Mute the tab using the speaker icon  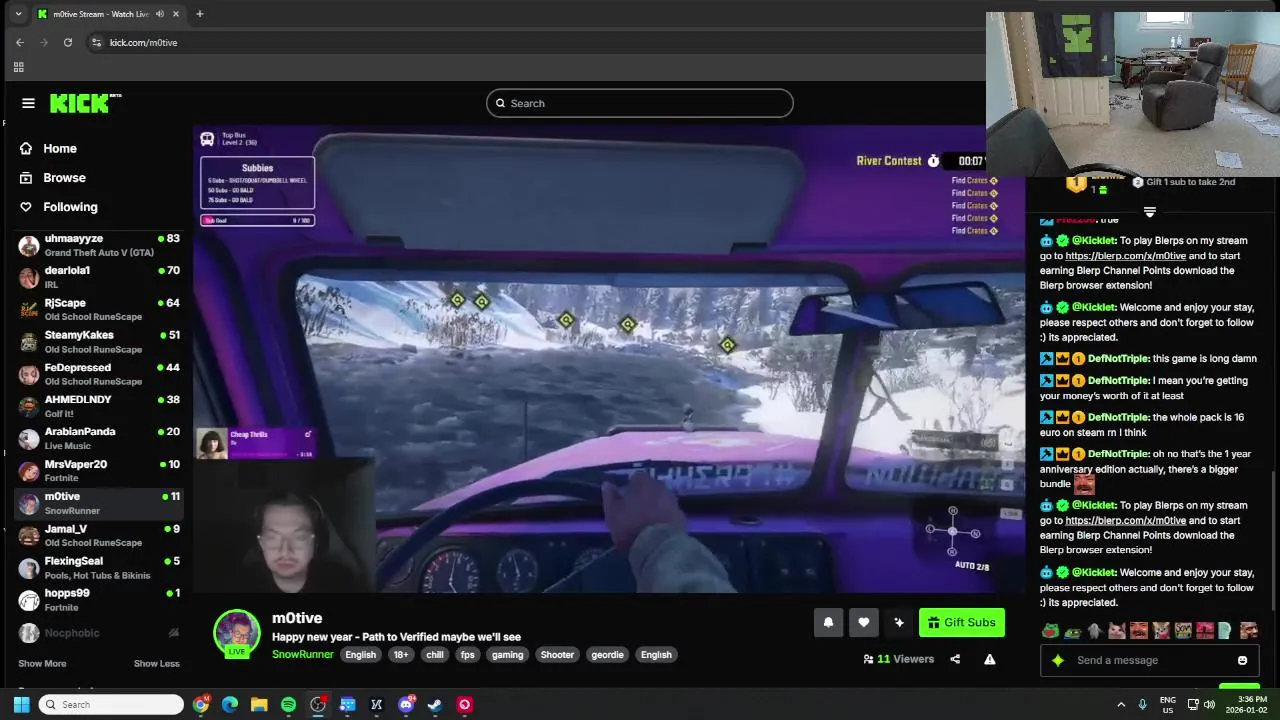[x=160, y=14]
